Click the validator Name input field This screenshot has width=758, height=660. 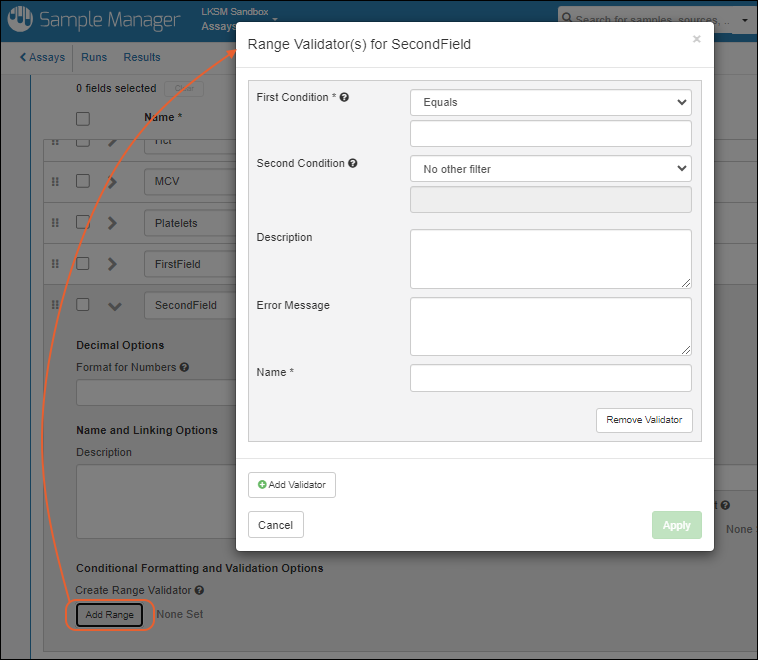pos(550,378)
